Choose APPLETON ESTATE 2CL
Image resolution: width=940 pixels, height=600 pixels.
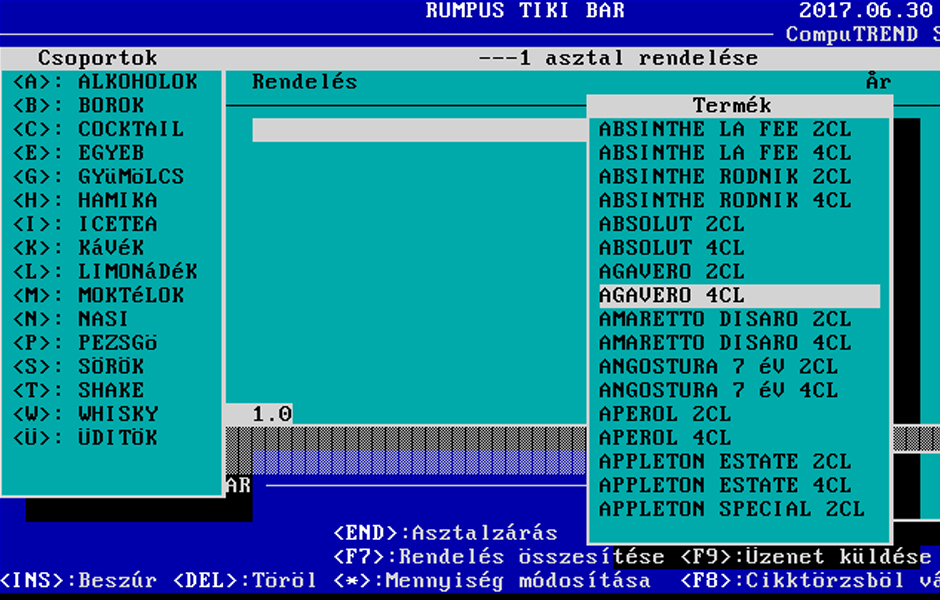tap(725, 462)
